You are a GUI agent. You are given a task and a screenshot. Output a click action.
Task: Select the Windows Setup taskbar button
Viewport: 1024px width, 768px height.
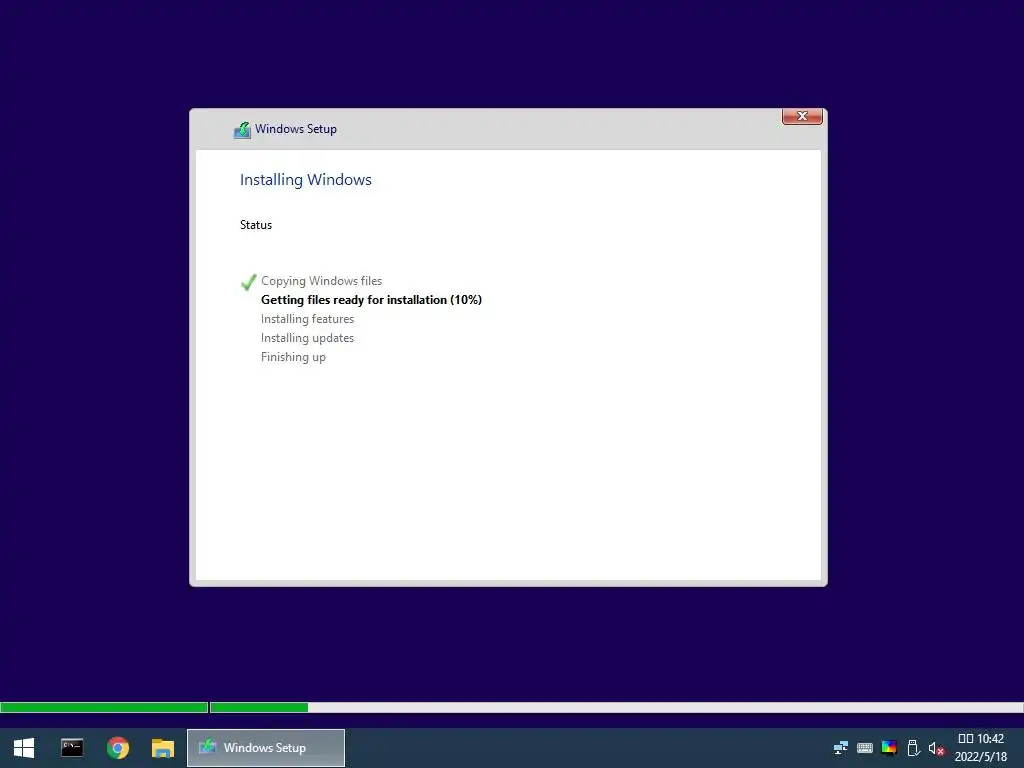coord(266,748)
